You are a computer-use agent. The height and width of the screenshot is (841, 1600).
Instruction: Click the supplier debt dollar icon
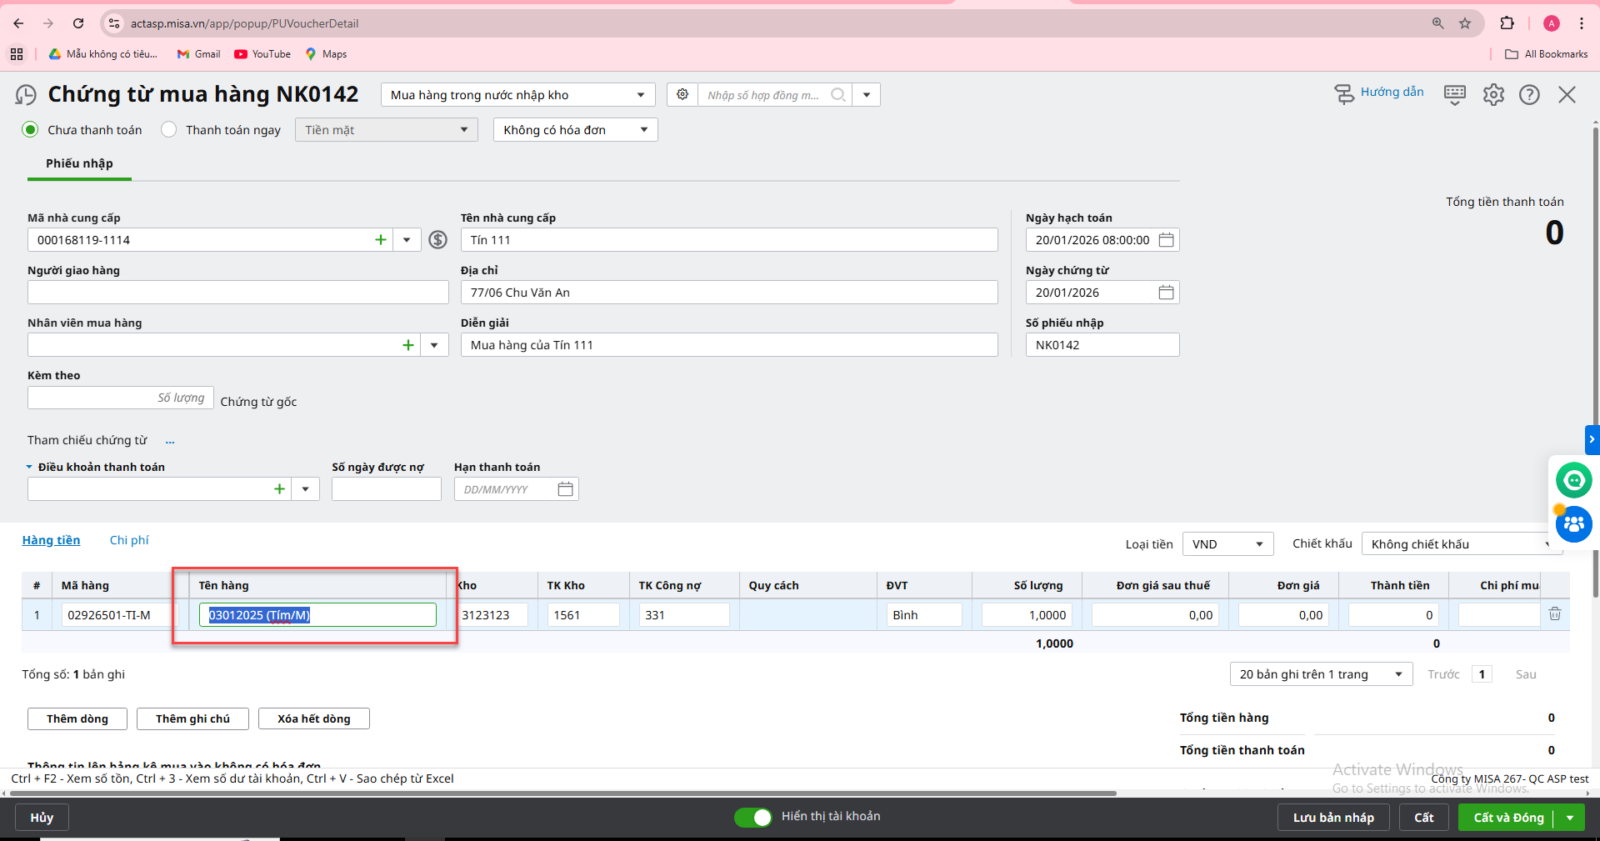[x=438, y=240]
